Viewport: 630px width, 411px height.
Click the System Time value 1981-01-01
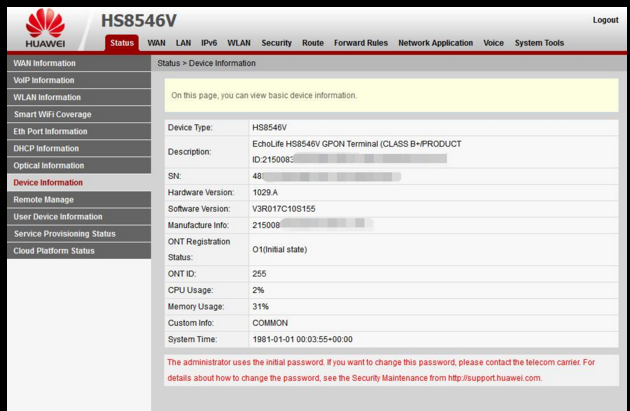pyautogui.click(x=302, y=339)
